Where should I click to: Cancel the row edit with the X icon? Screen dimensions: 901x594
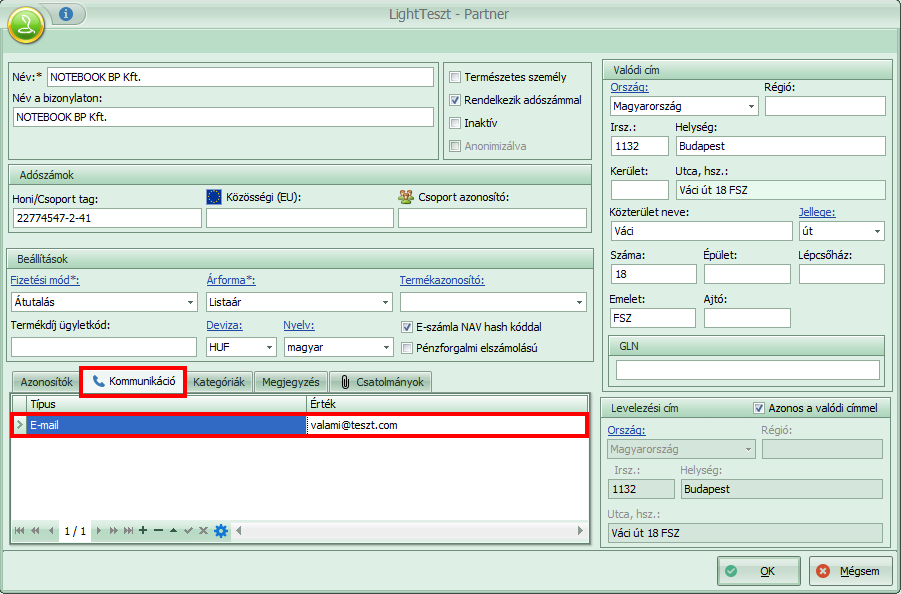[x=203, y=530]
